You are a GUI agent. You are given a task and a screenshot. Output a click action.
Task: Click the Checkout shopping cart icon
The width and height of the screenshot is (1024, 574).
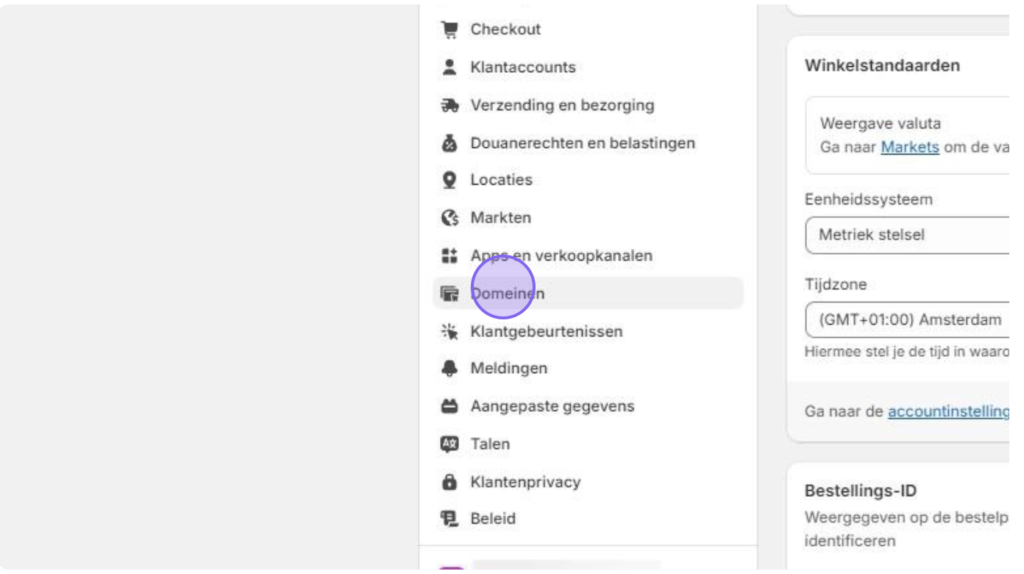[449, 29]
